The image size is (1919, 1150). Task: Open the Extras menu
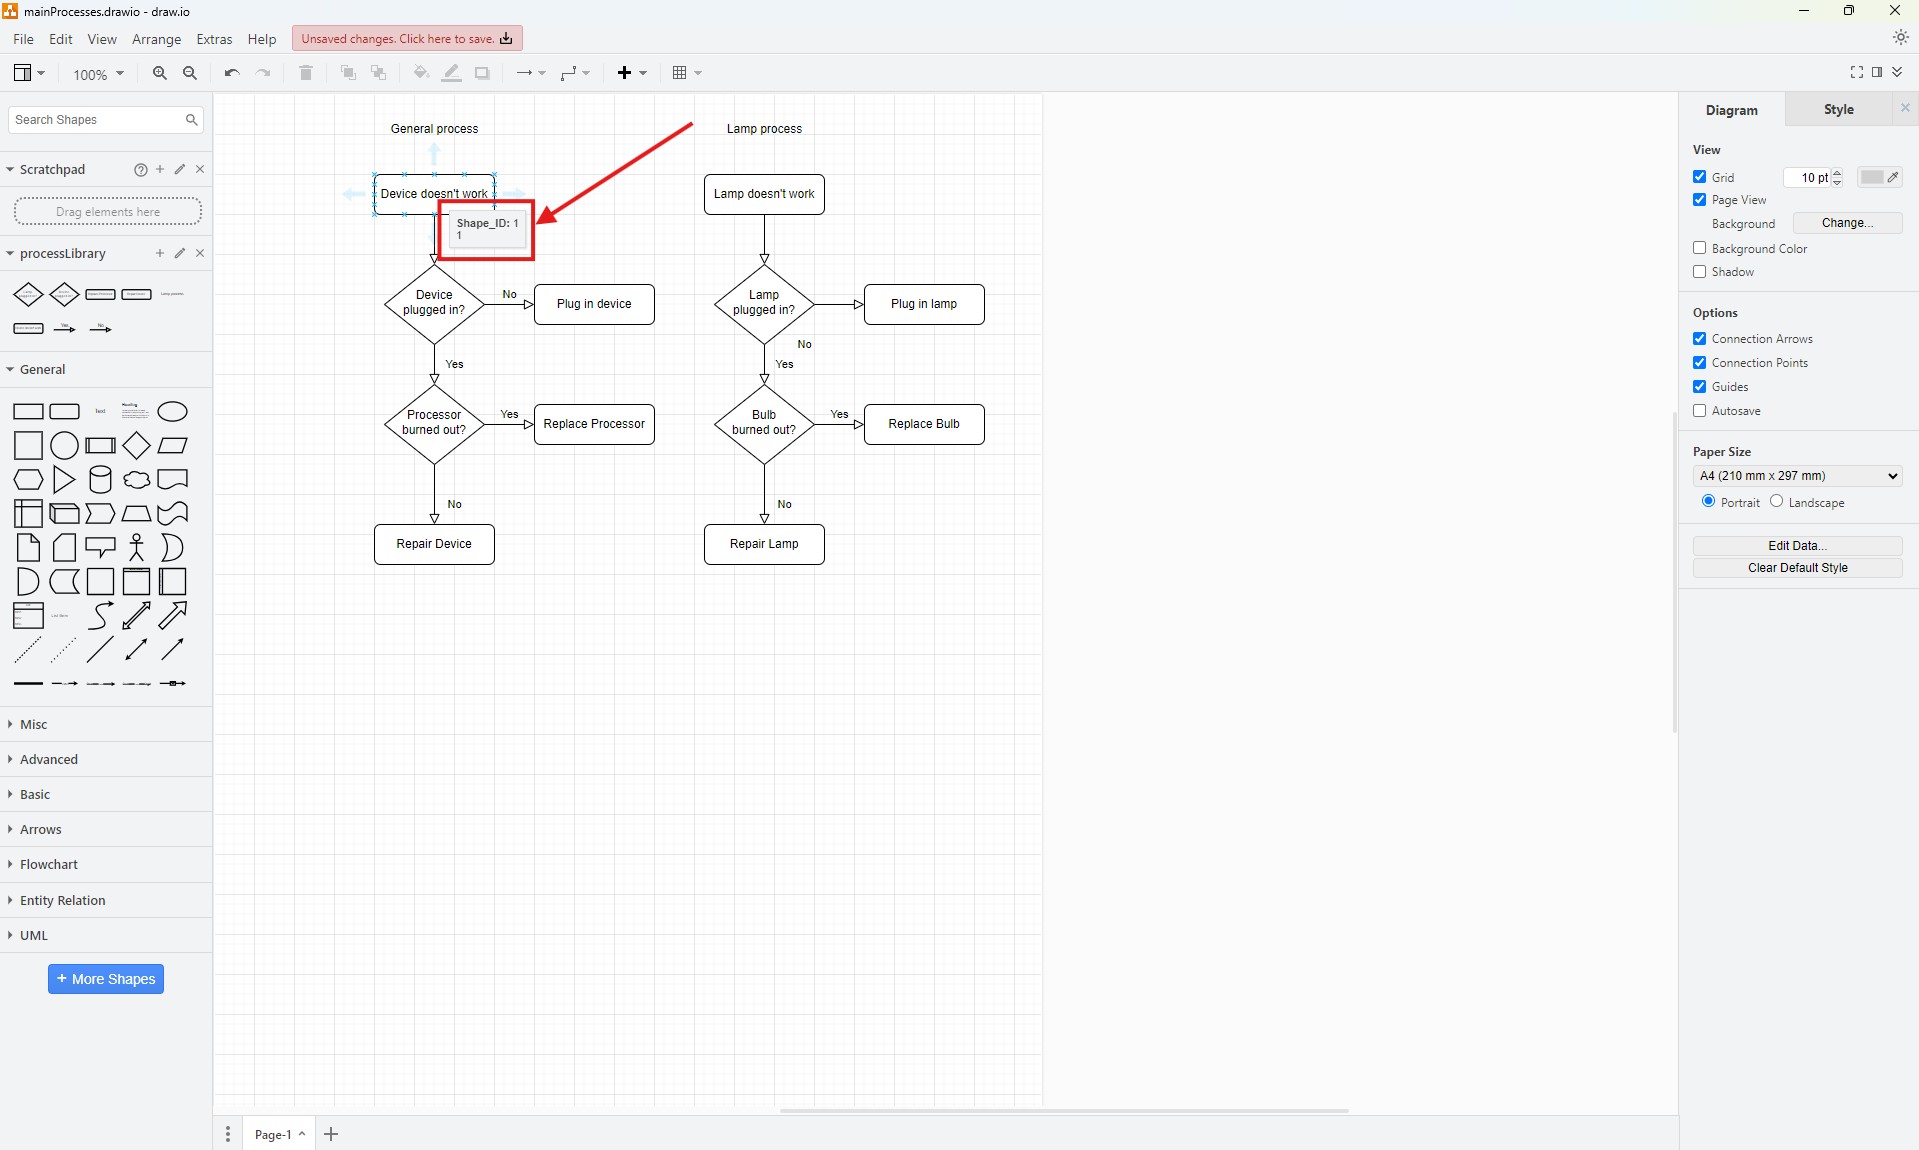click(x=214, y=39)
